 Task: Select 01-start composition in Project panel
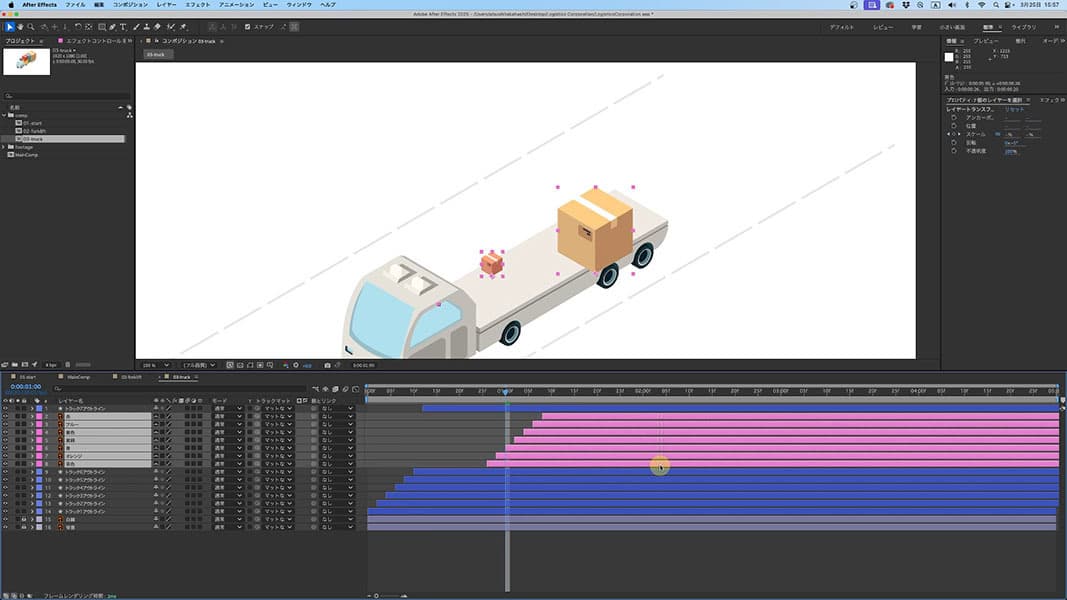32,123
